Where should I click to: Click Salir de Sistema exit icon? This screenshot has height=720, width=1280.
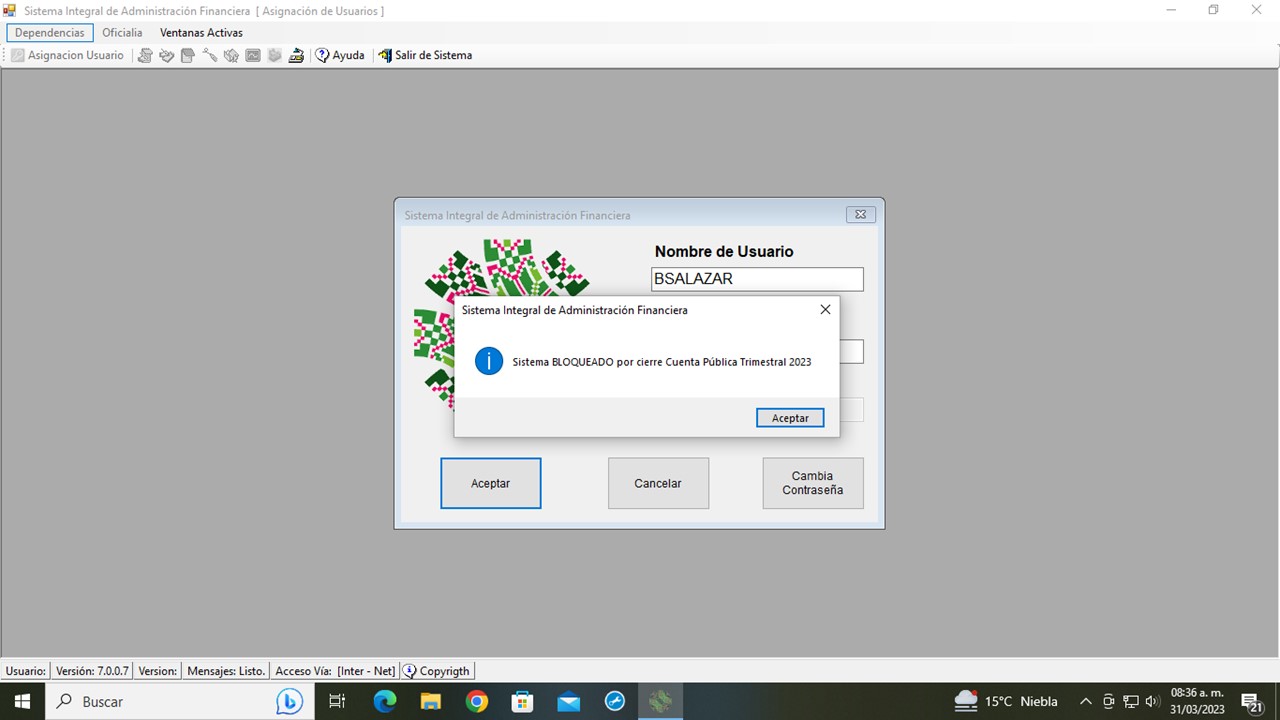[385, 56]
